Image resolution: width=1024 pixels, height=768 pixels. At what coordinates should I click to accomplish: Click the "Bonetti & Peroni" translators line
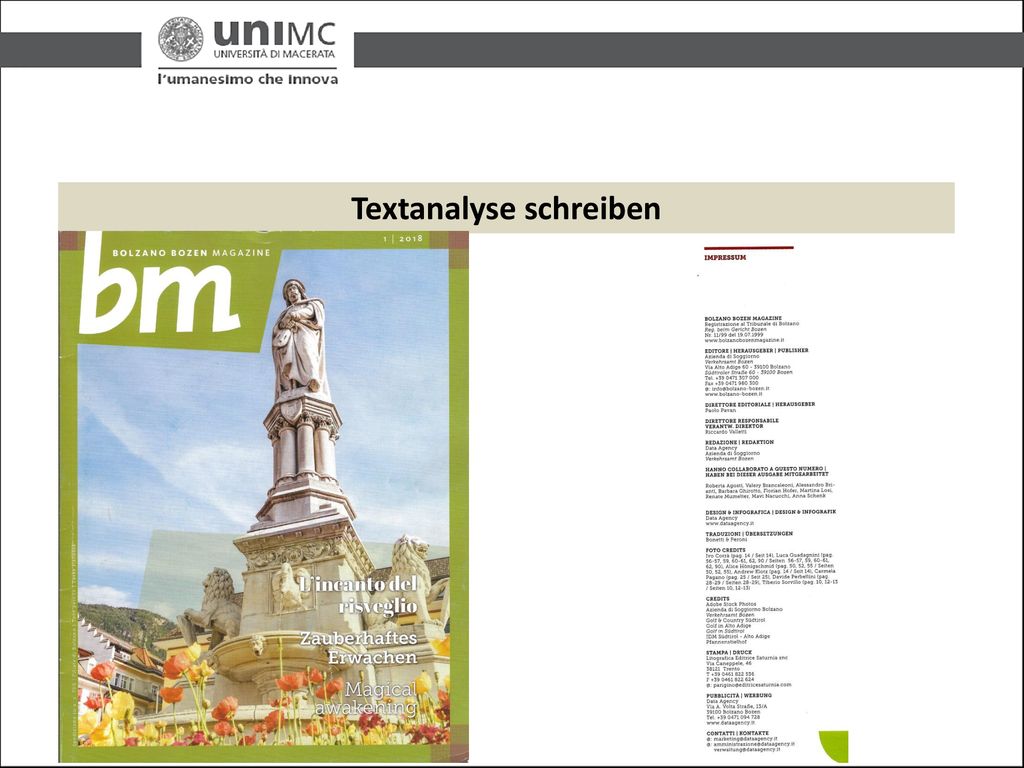726,539
